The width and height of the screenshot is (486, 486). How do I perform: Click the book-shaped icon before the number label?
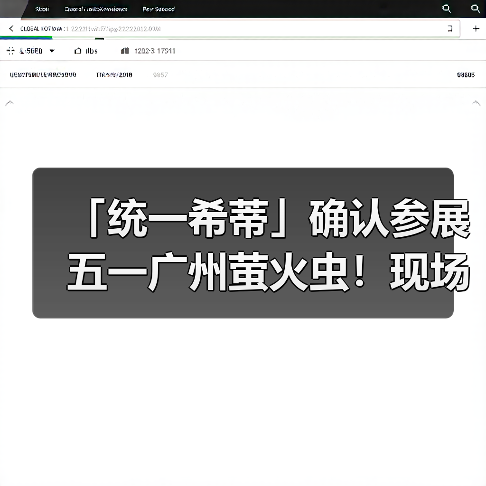click(125, 51)
